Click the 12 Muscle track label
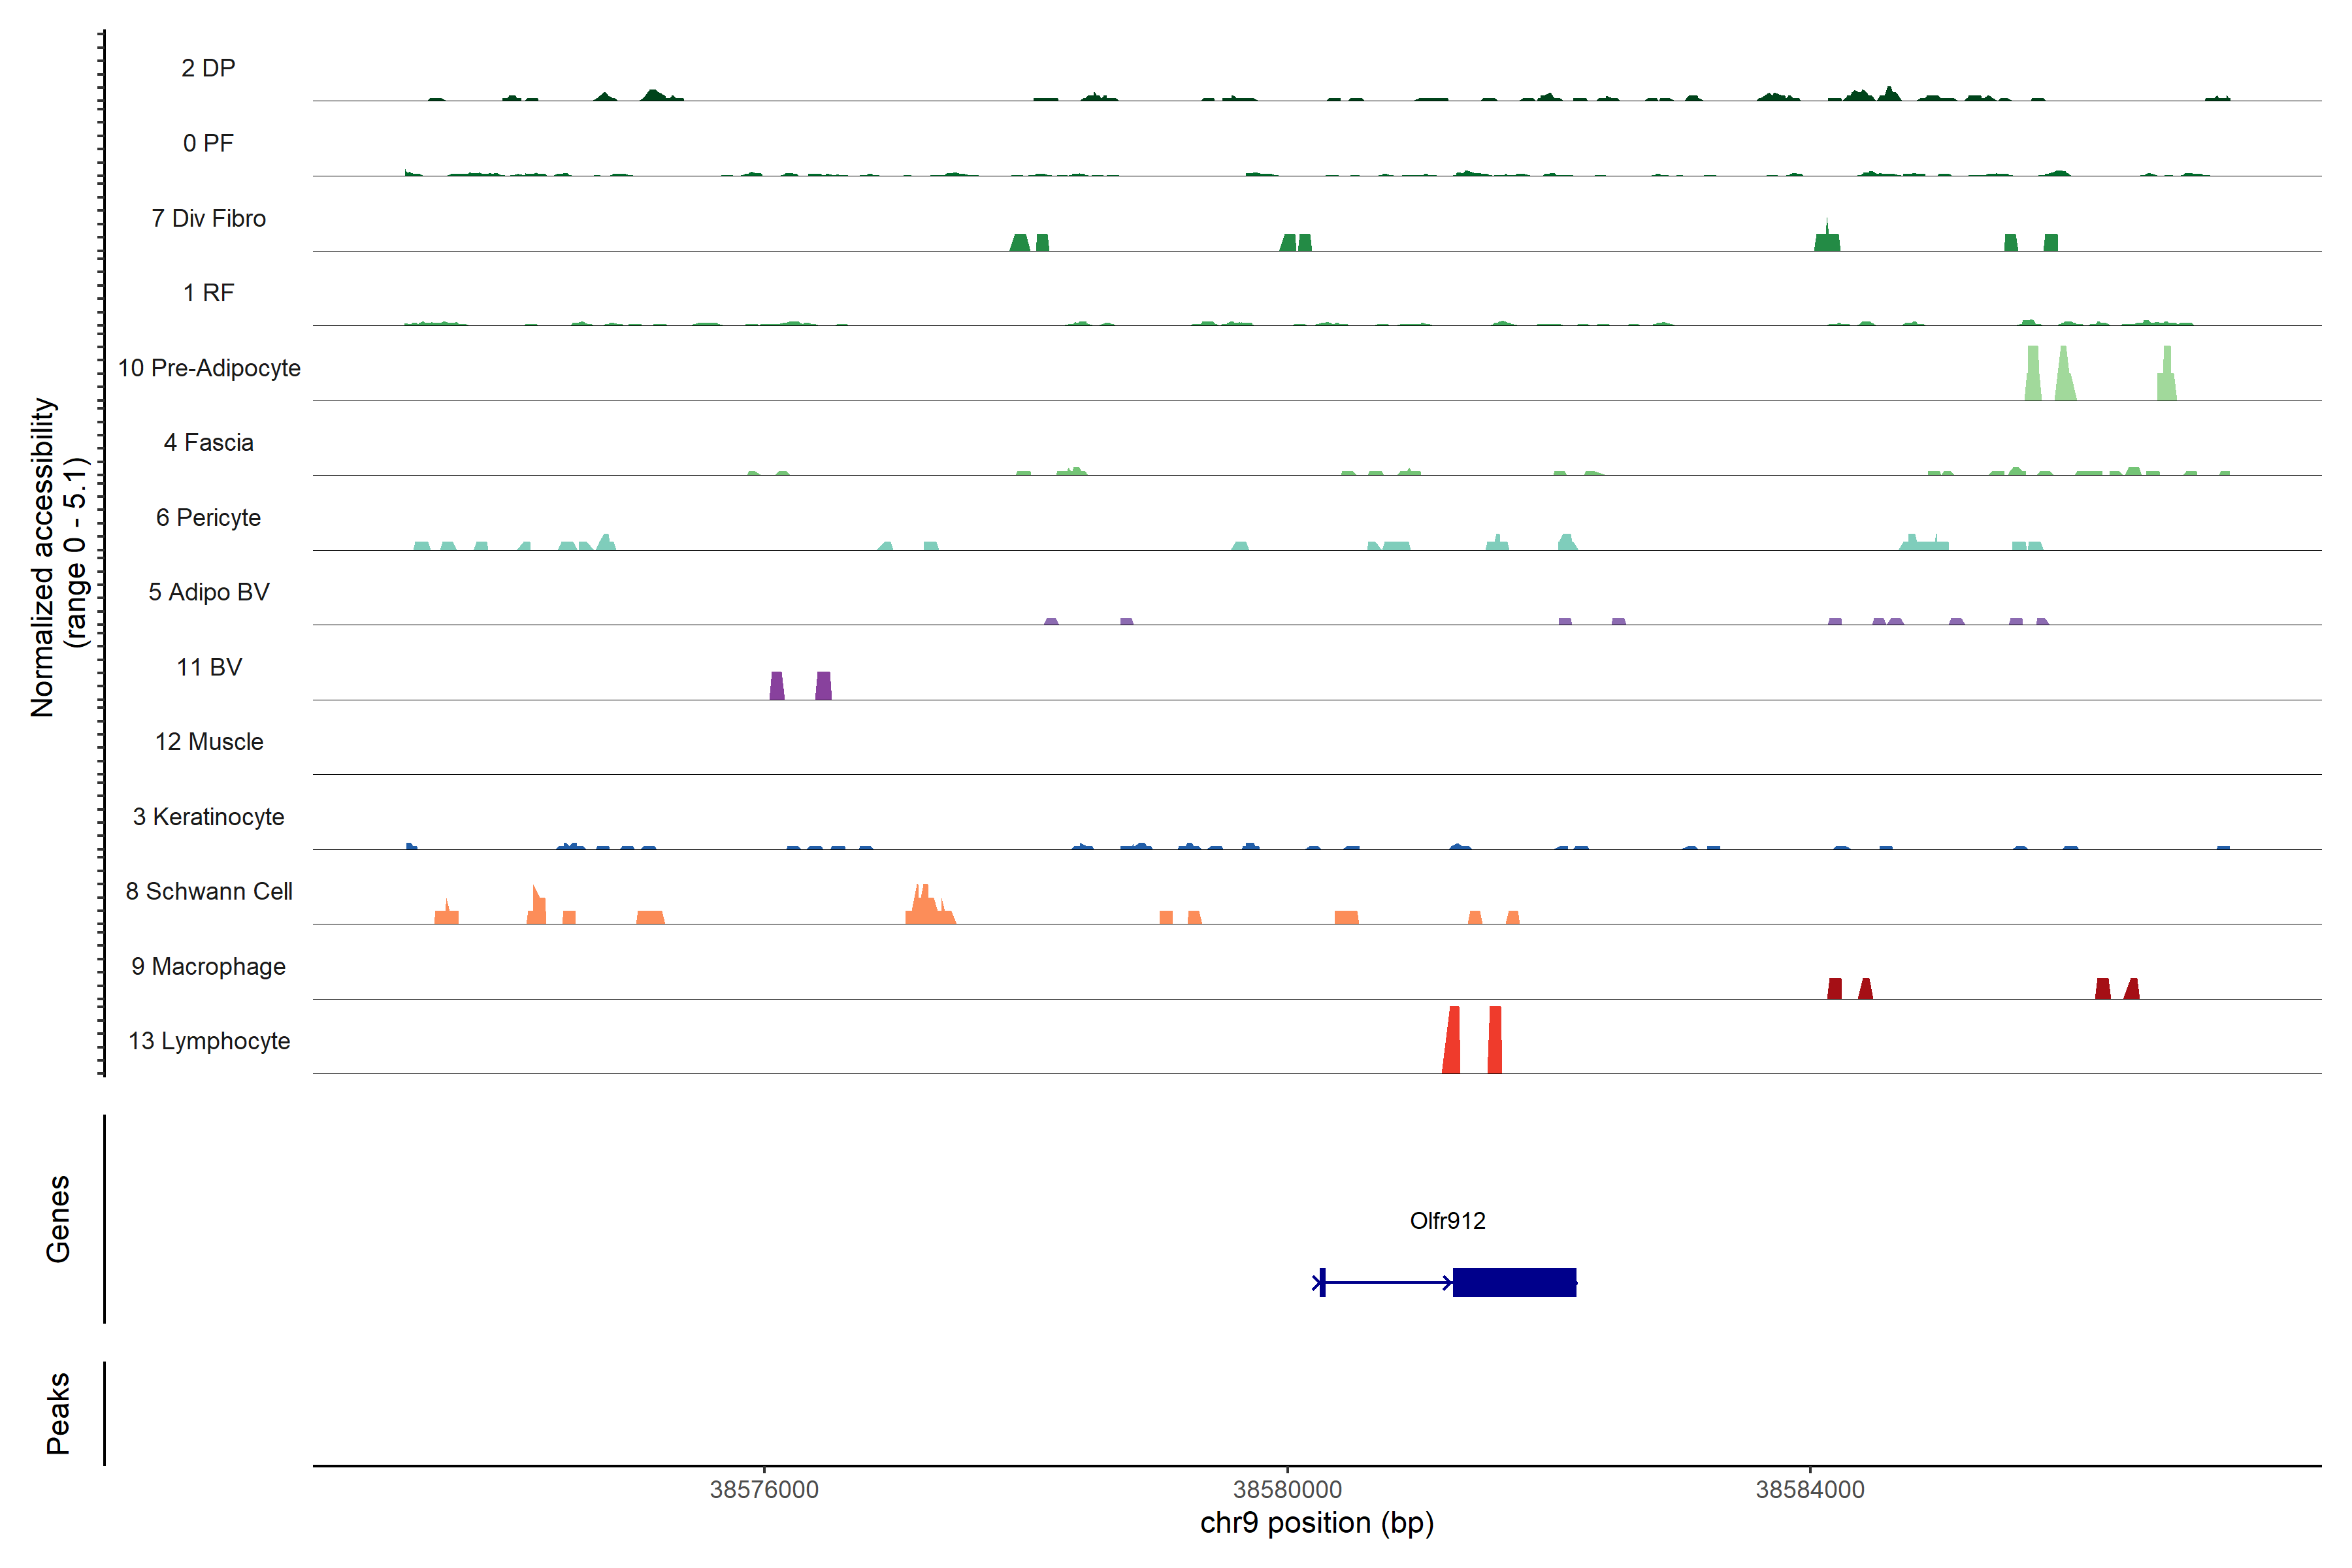This screenshot has height=1568, width=2352. click(209, 742)
